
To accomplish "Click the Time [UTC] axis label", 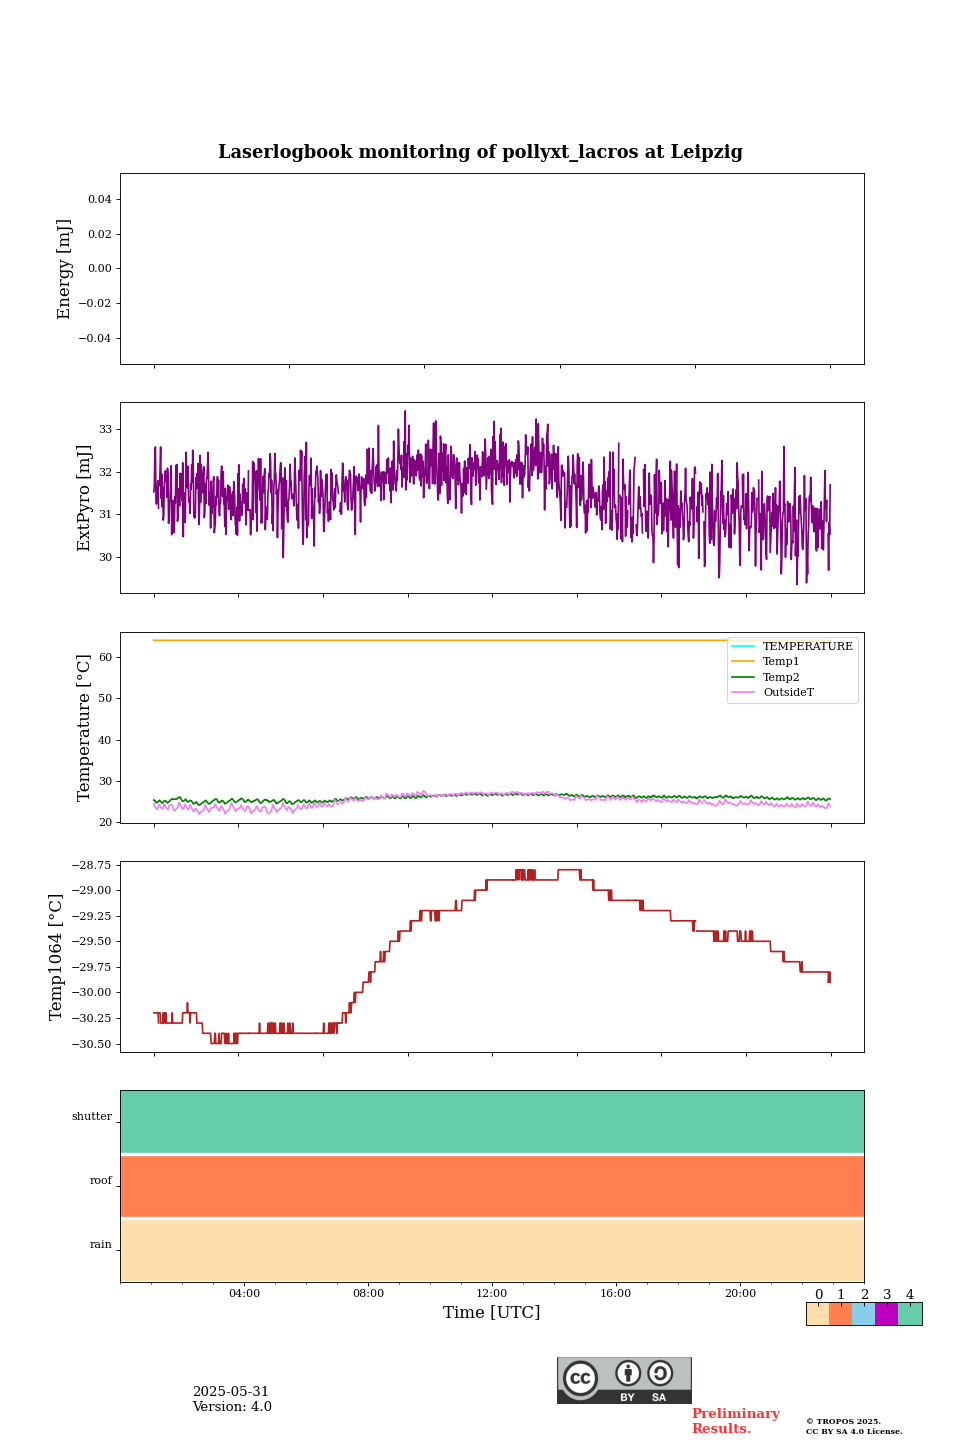I will coord(492,1312).
